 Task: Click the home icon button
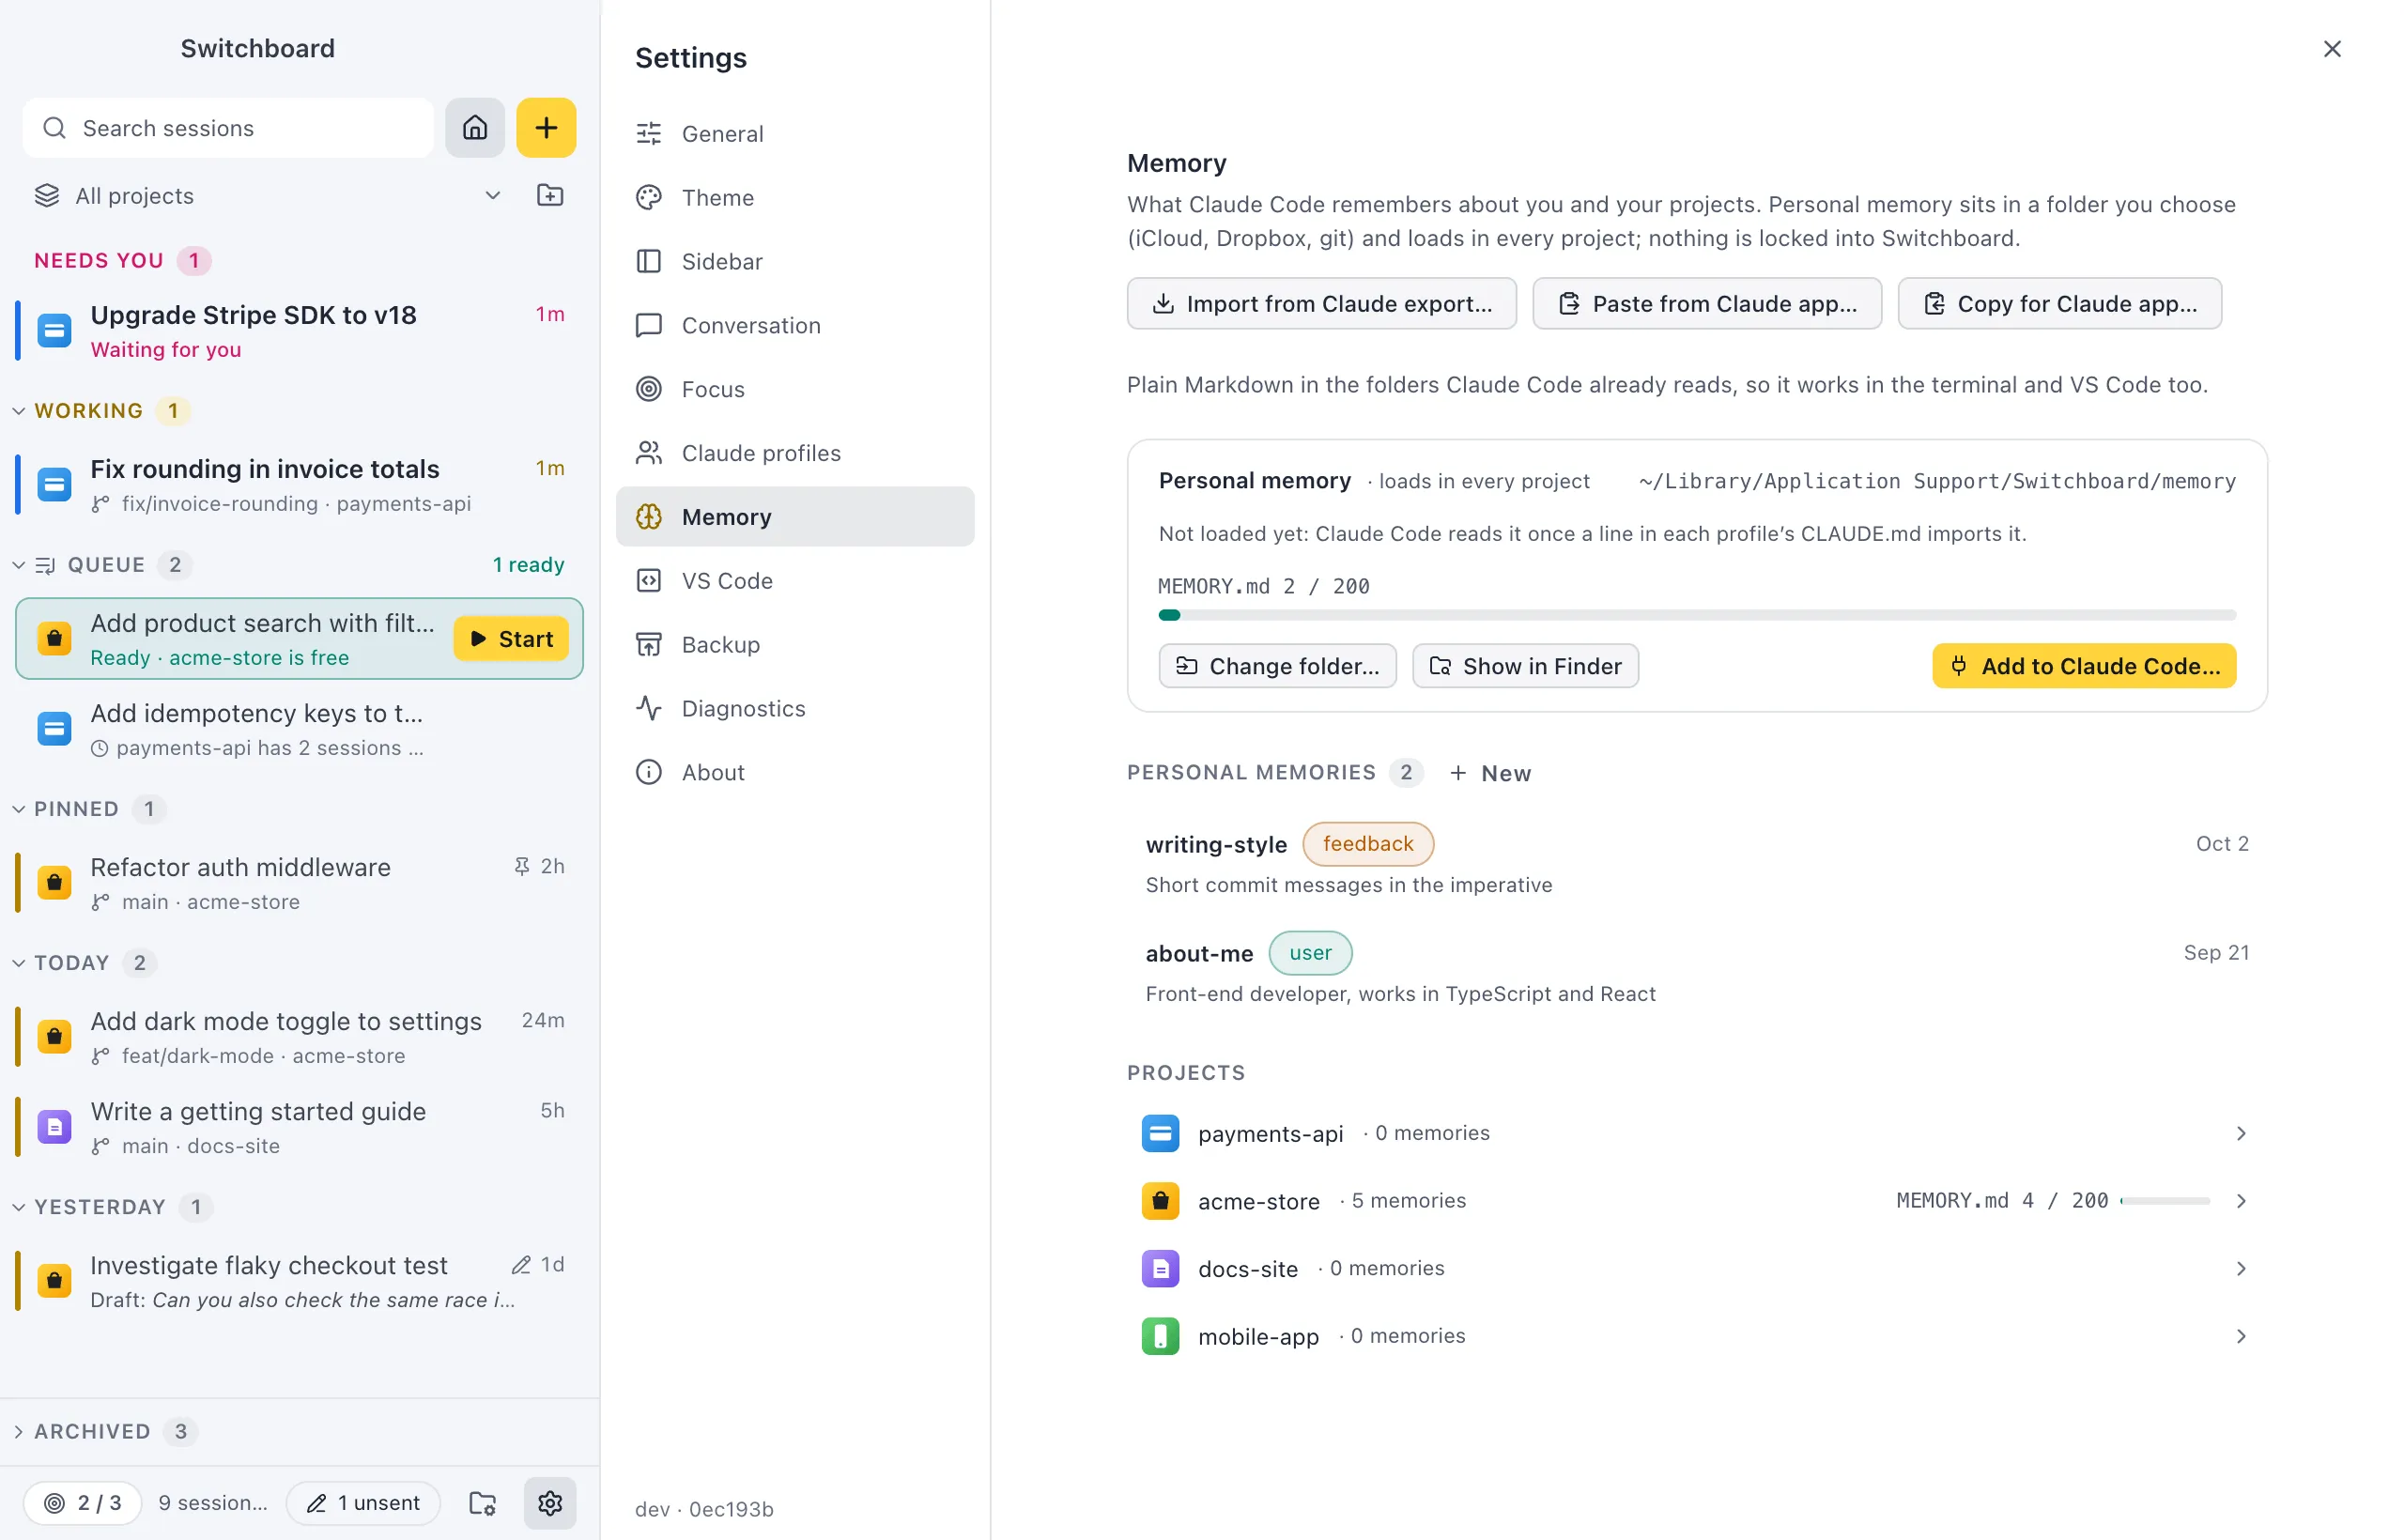pos(475,127)
